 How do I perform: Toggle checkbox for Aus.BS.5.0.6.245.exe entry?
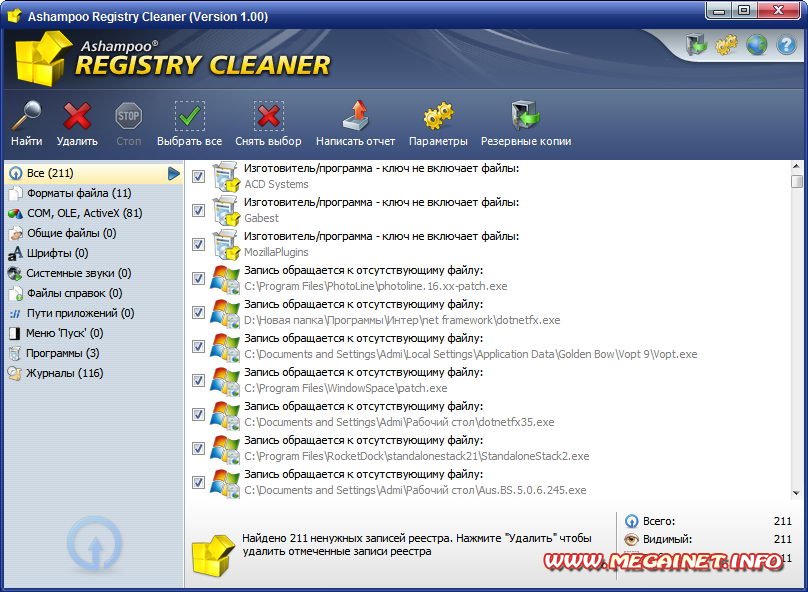[x=198, y=483]
